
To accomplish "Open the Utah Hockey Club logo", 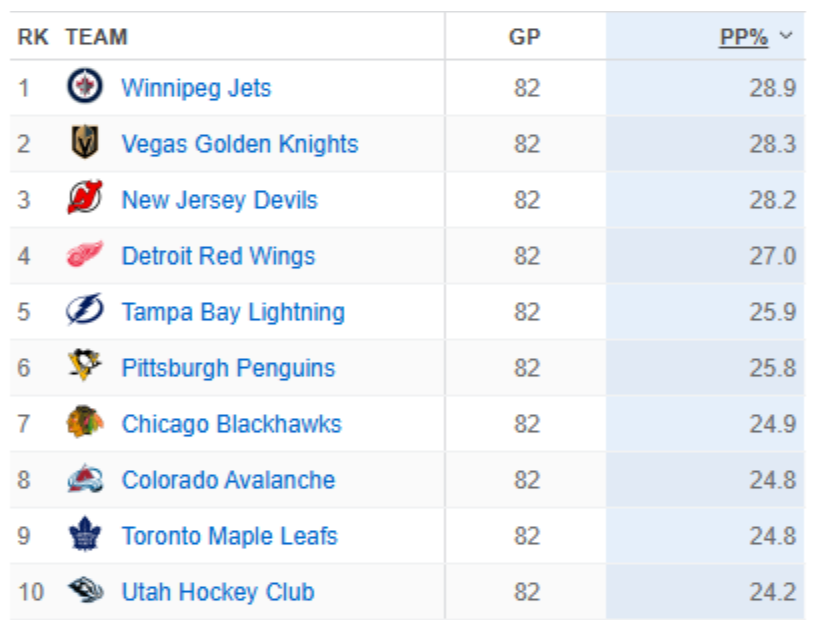I will pos(86,590).
